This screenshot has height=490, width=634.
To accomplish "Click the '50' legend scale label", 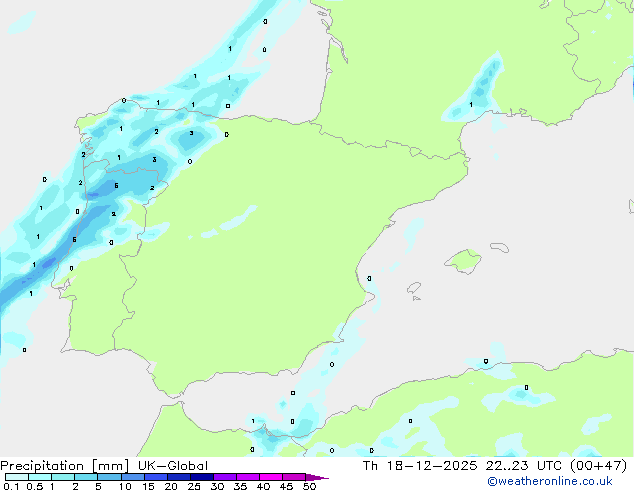I will pyautogui.click(x=309, y=486).
